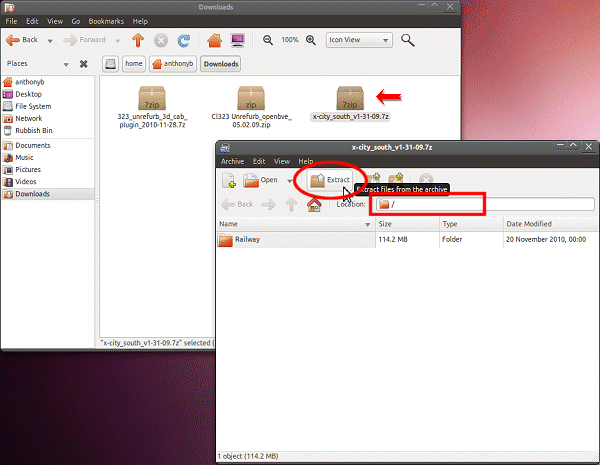Sort by Size column header

pos(407,224)
